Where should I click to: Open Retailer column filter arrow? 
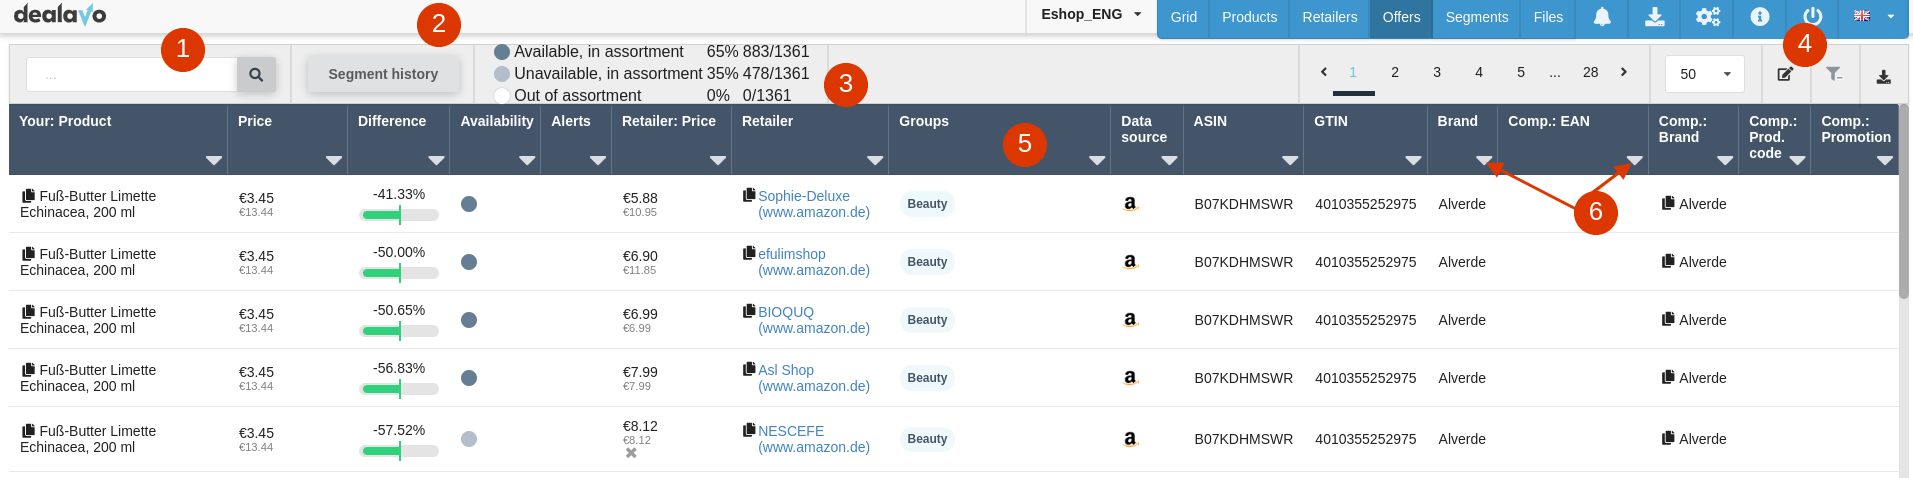(x=875, y=160)
